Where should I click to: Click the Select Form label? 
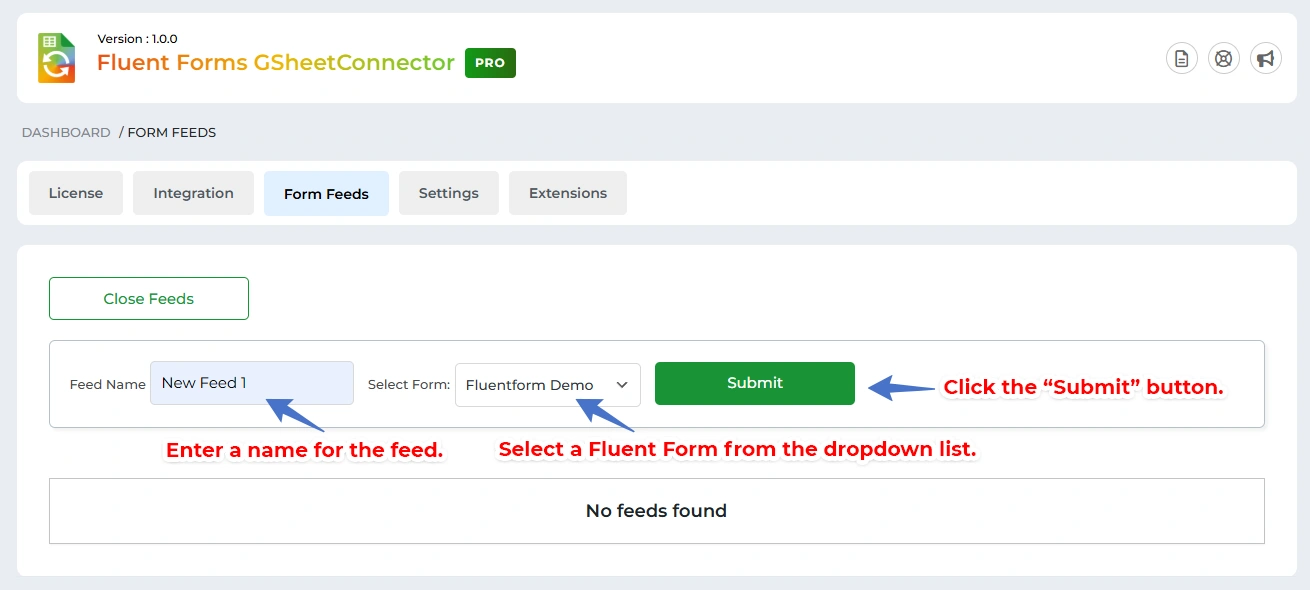click(x=409, y=385)
